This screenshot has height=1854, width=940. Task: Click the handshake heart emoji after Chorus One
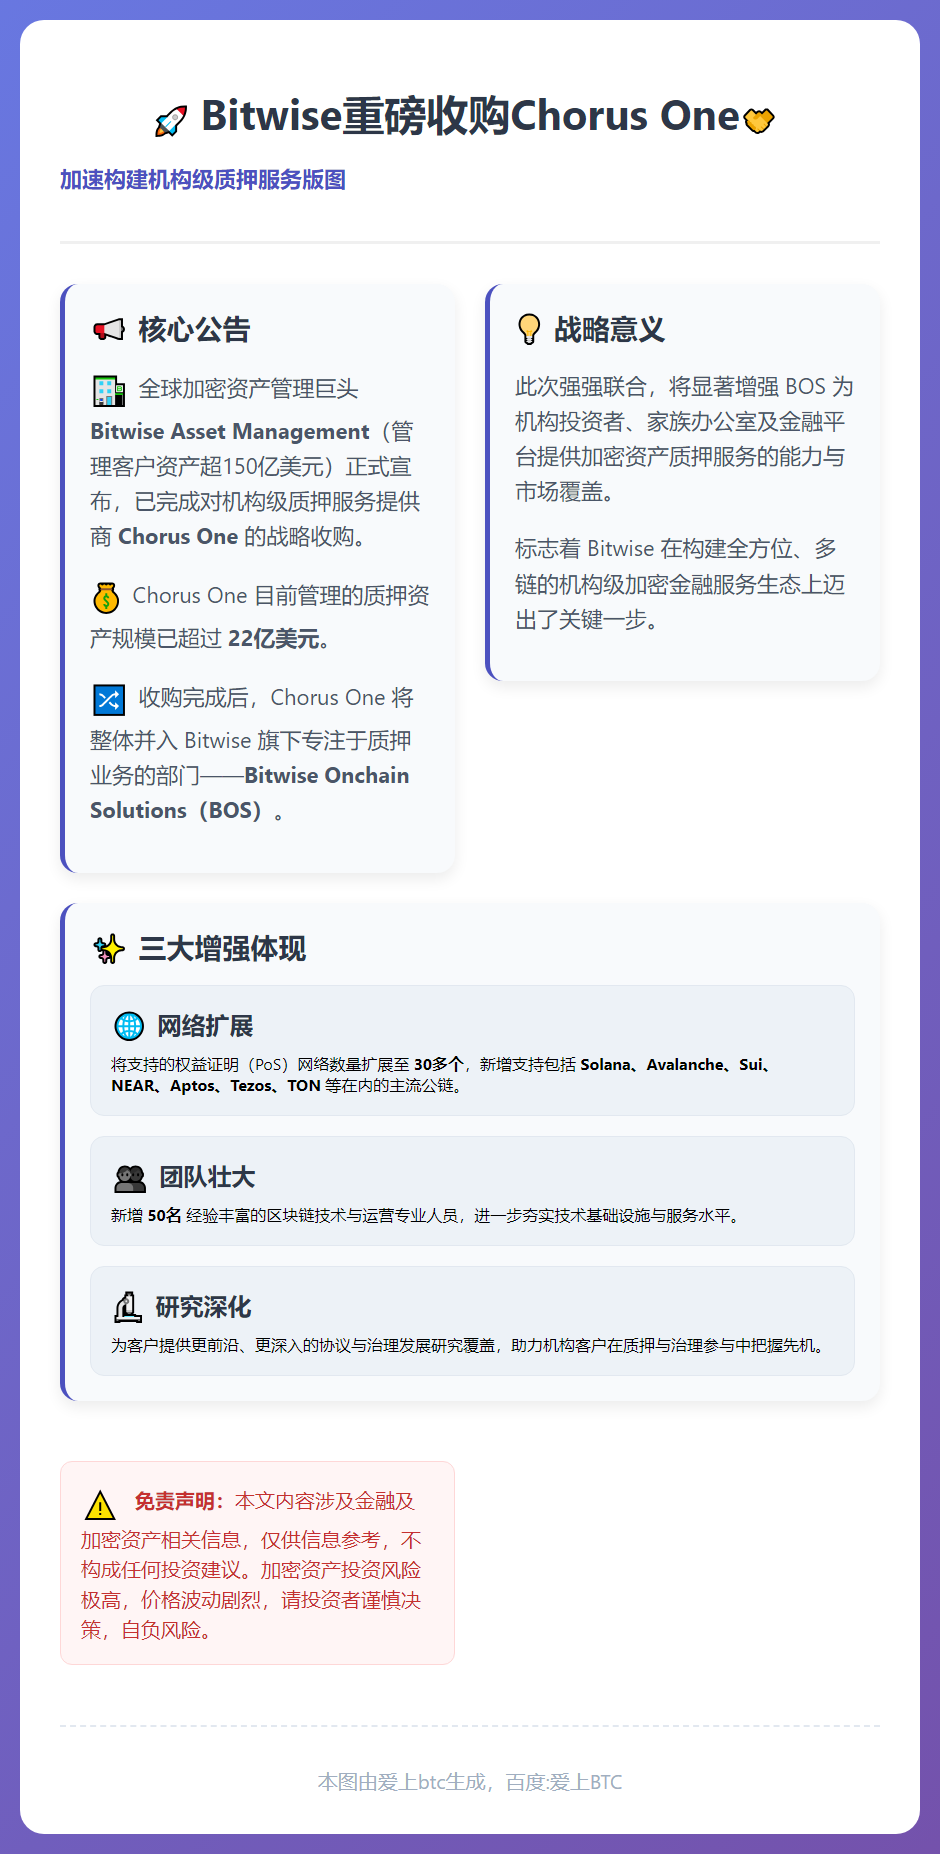[759, 120]
